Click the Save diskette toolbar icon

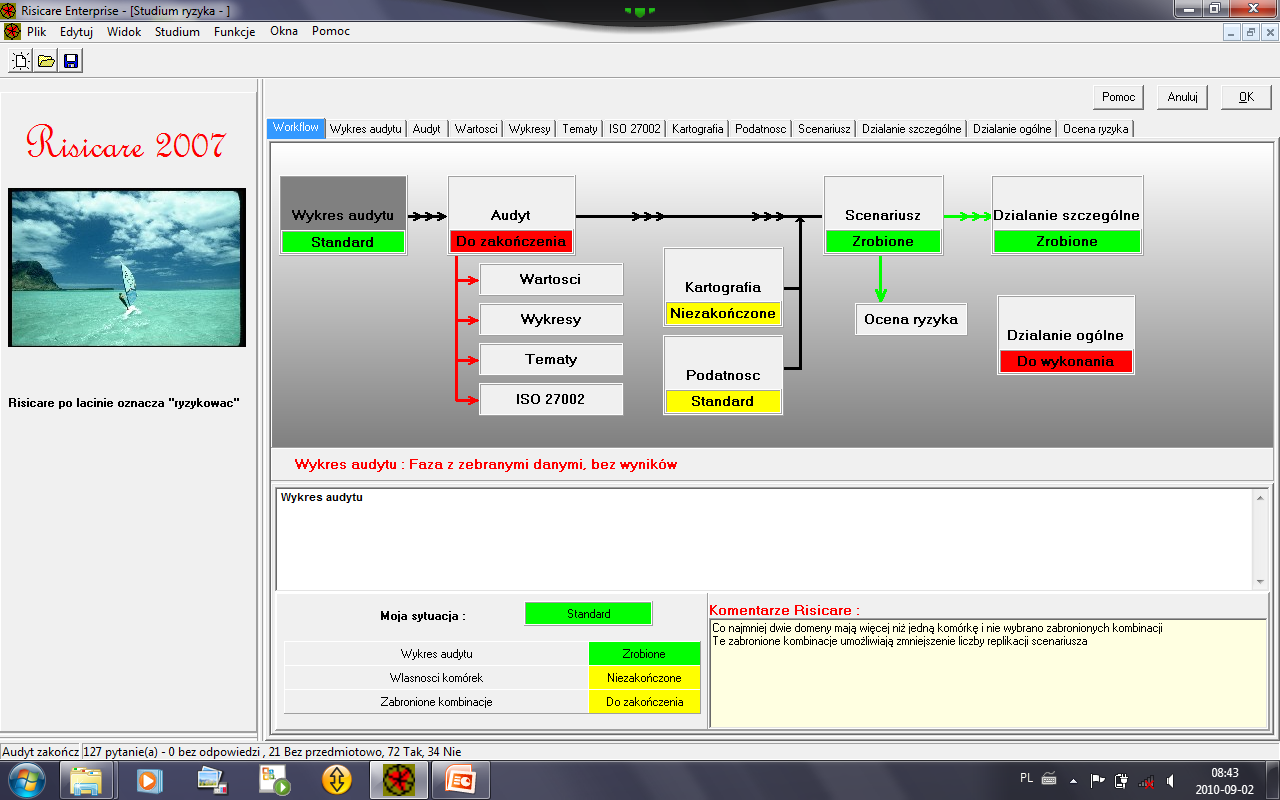pos(71,61)
